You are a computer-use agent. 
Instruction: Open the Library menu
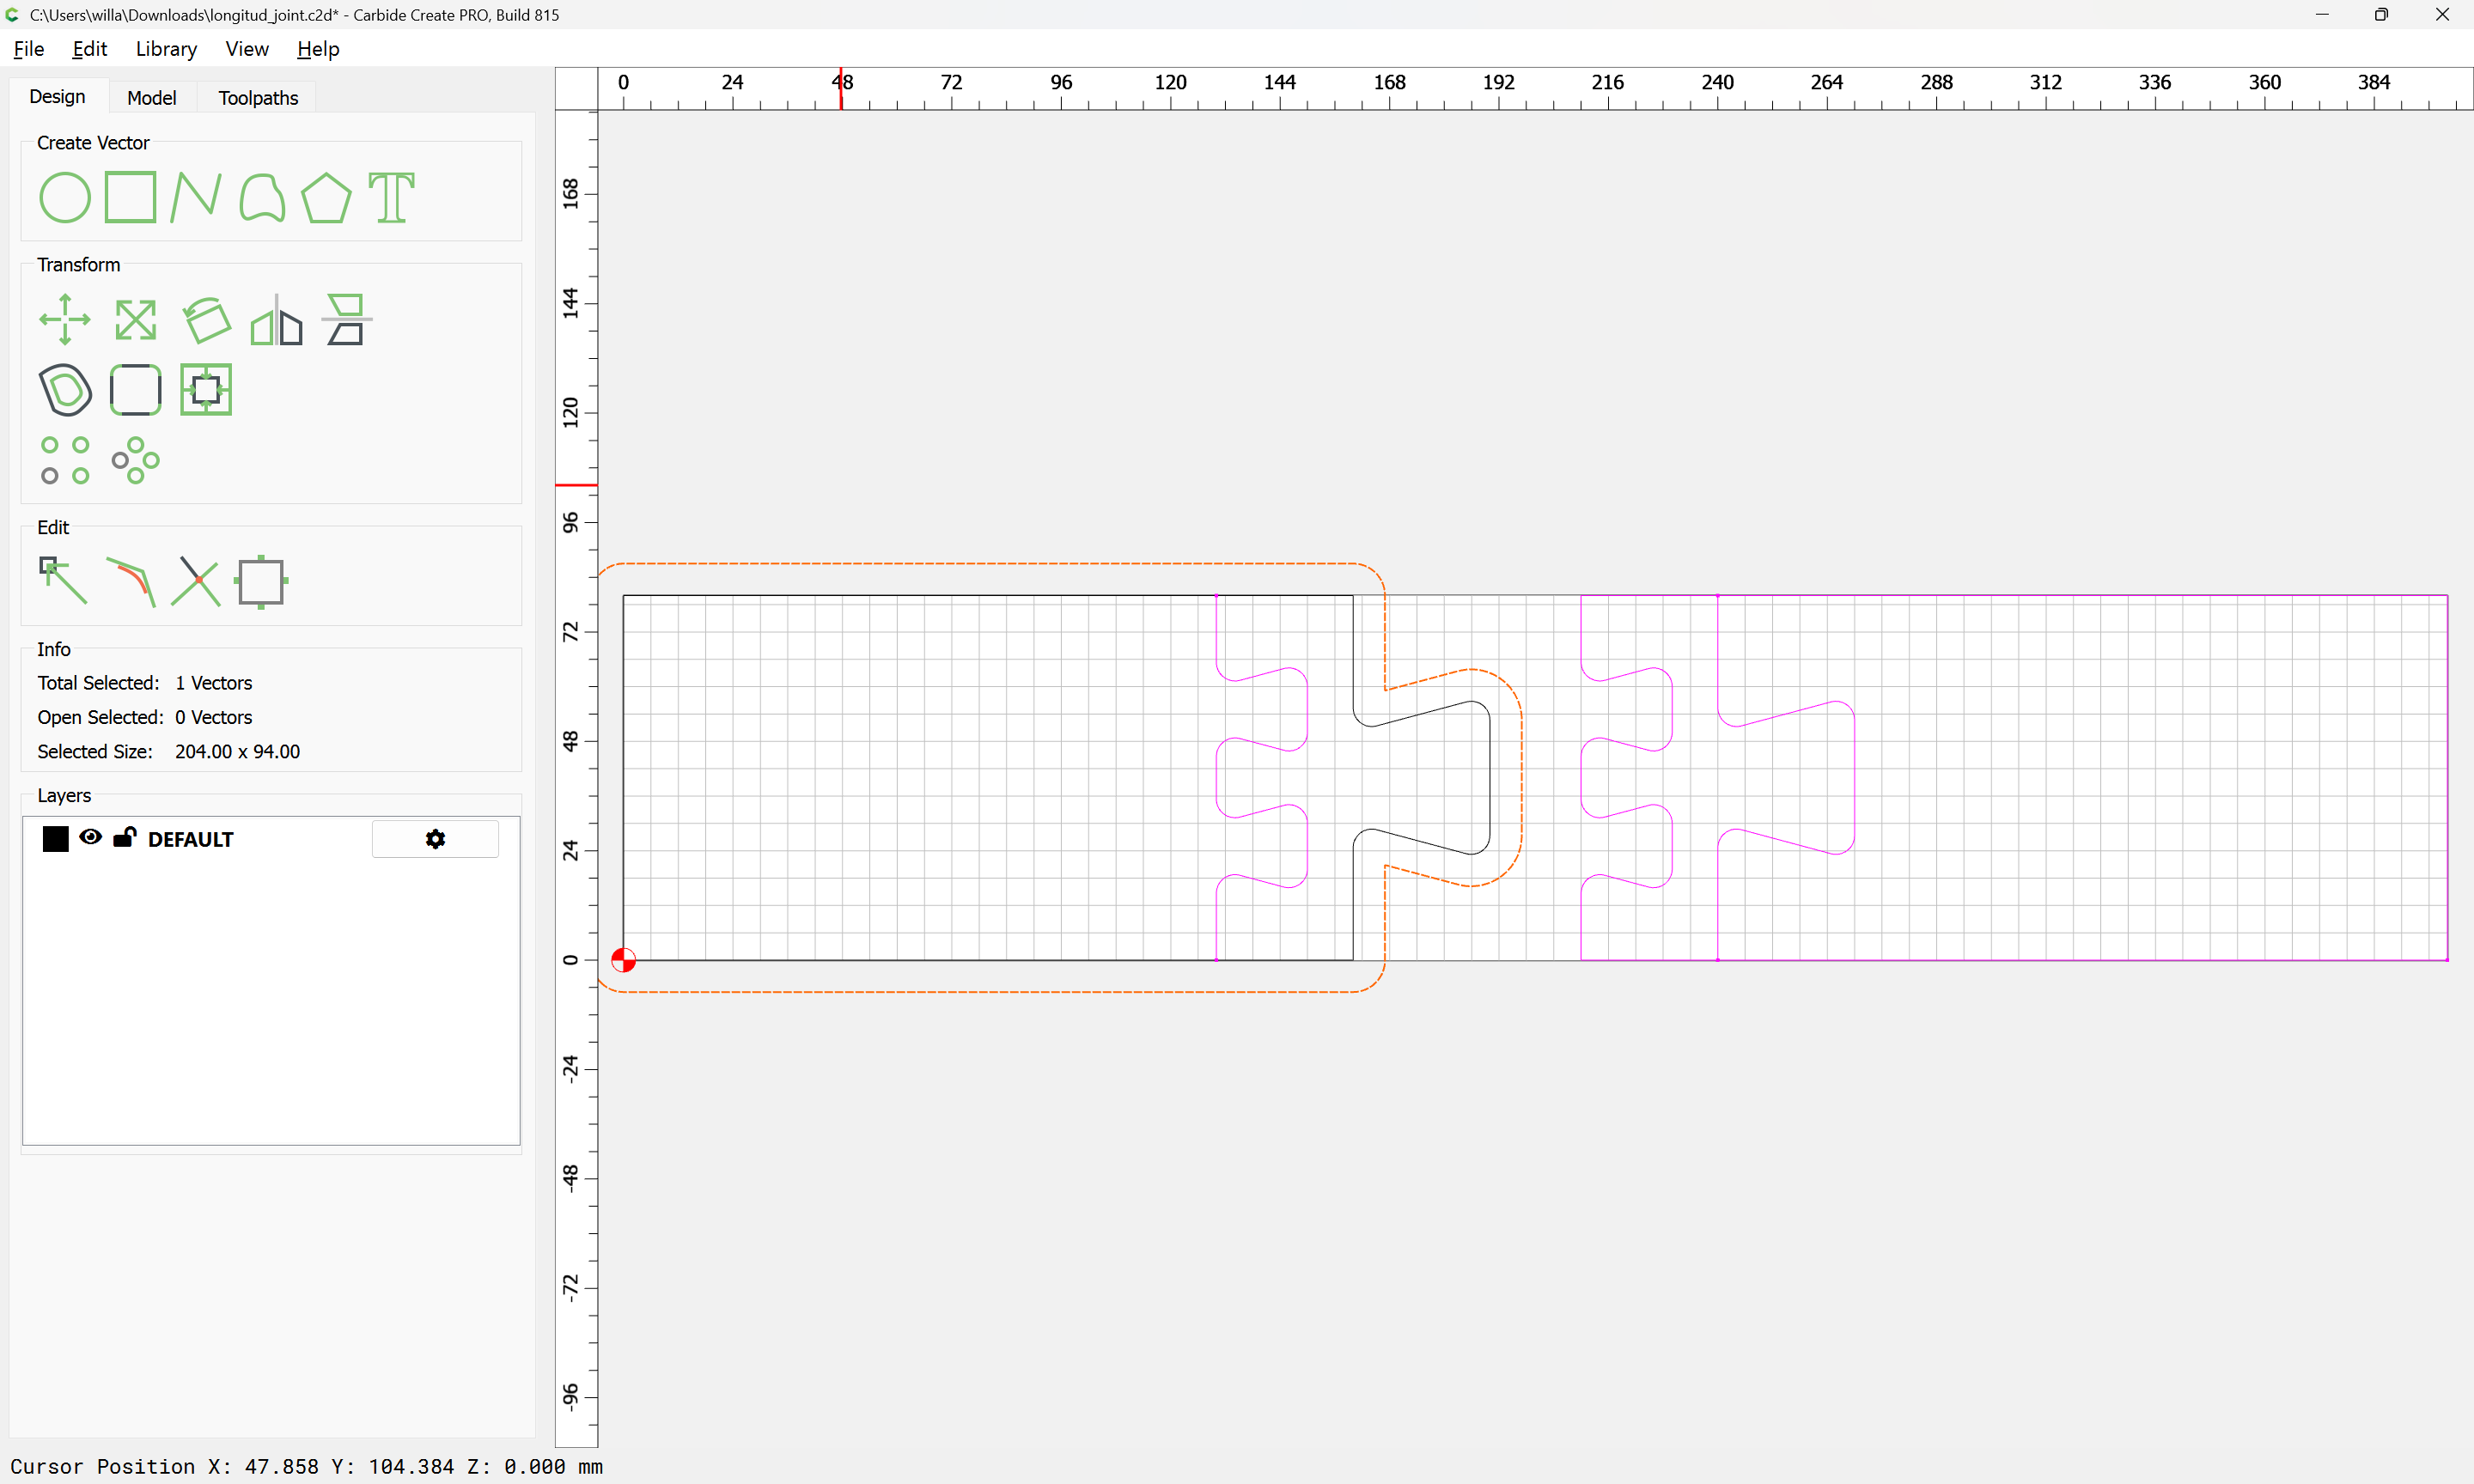(166, 49)
